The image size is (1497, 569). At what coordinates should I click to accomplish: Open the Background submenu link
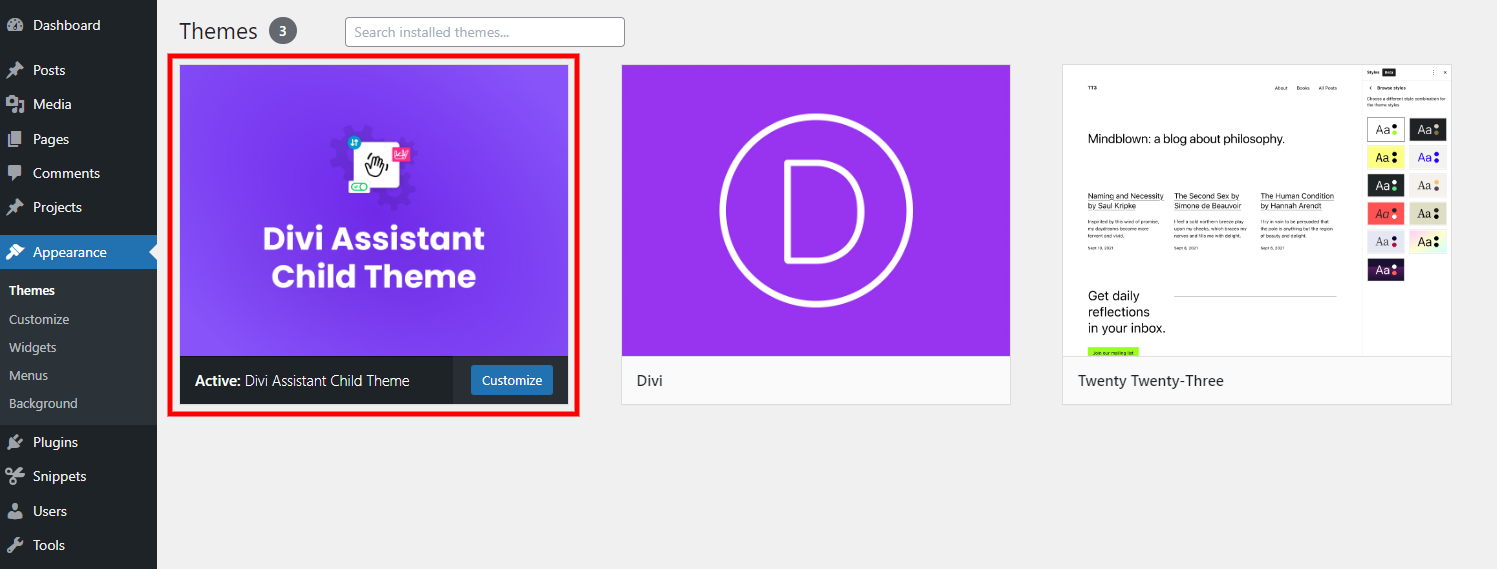[43, 403]
